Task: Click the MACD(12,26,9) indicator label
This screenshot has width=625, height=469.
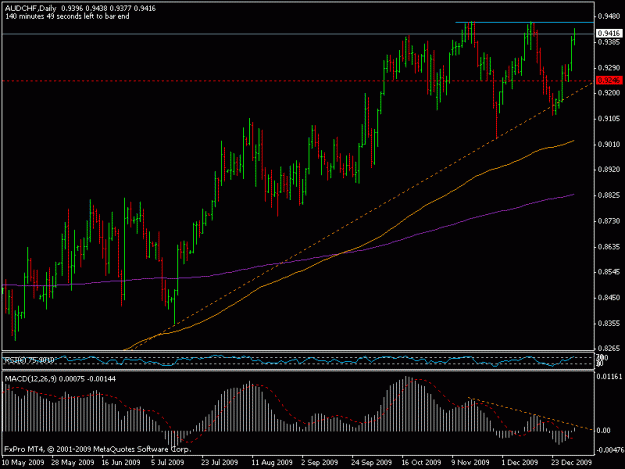Action: click(x=60, y=379)
